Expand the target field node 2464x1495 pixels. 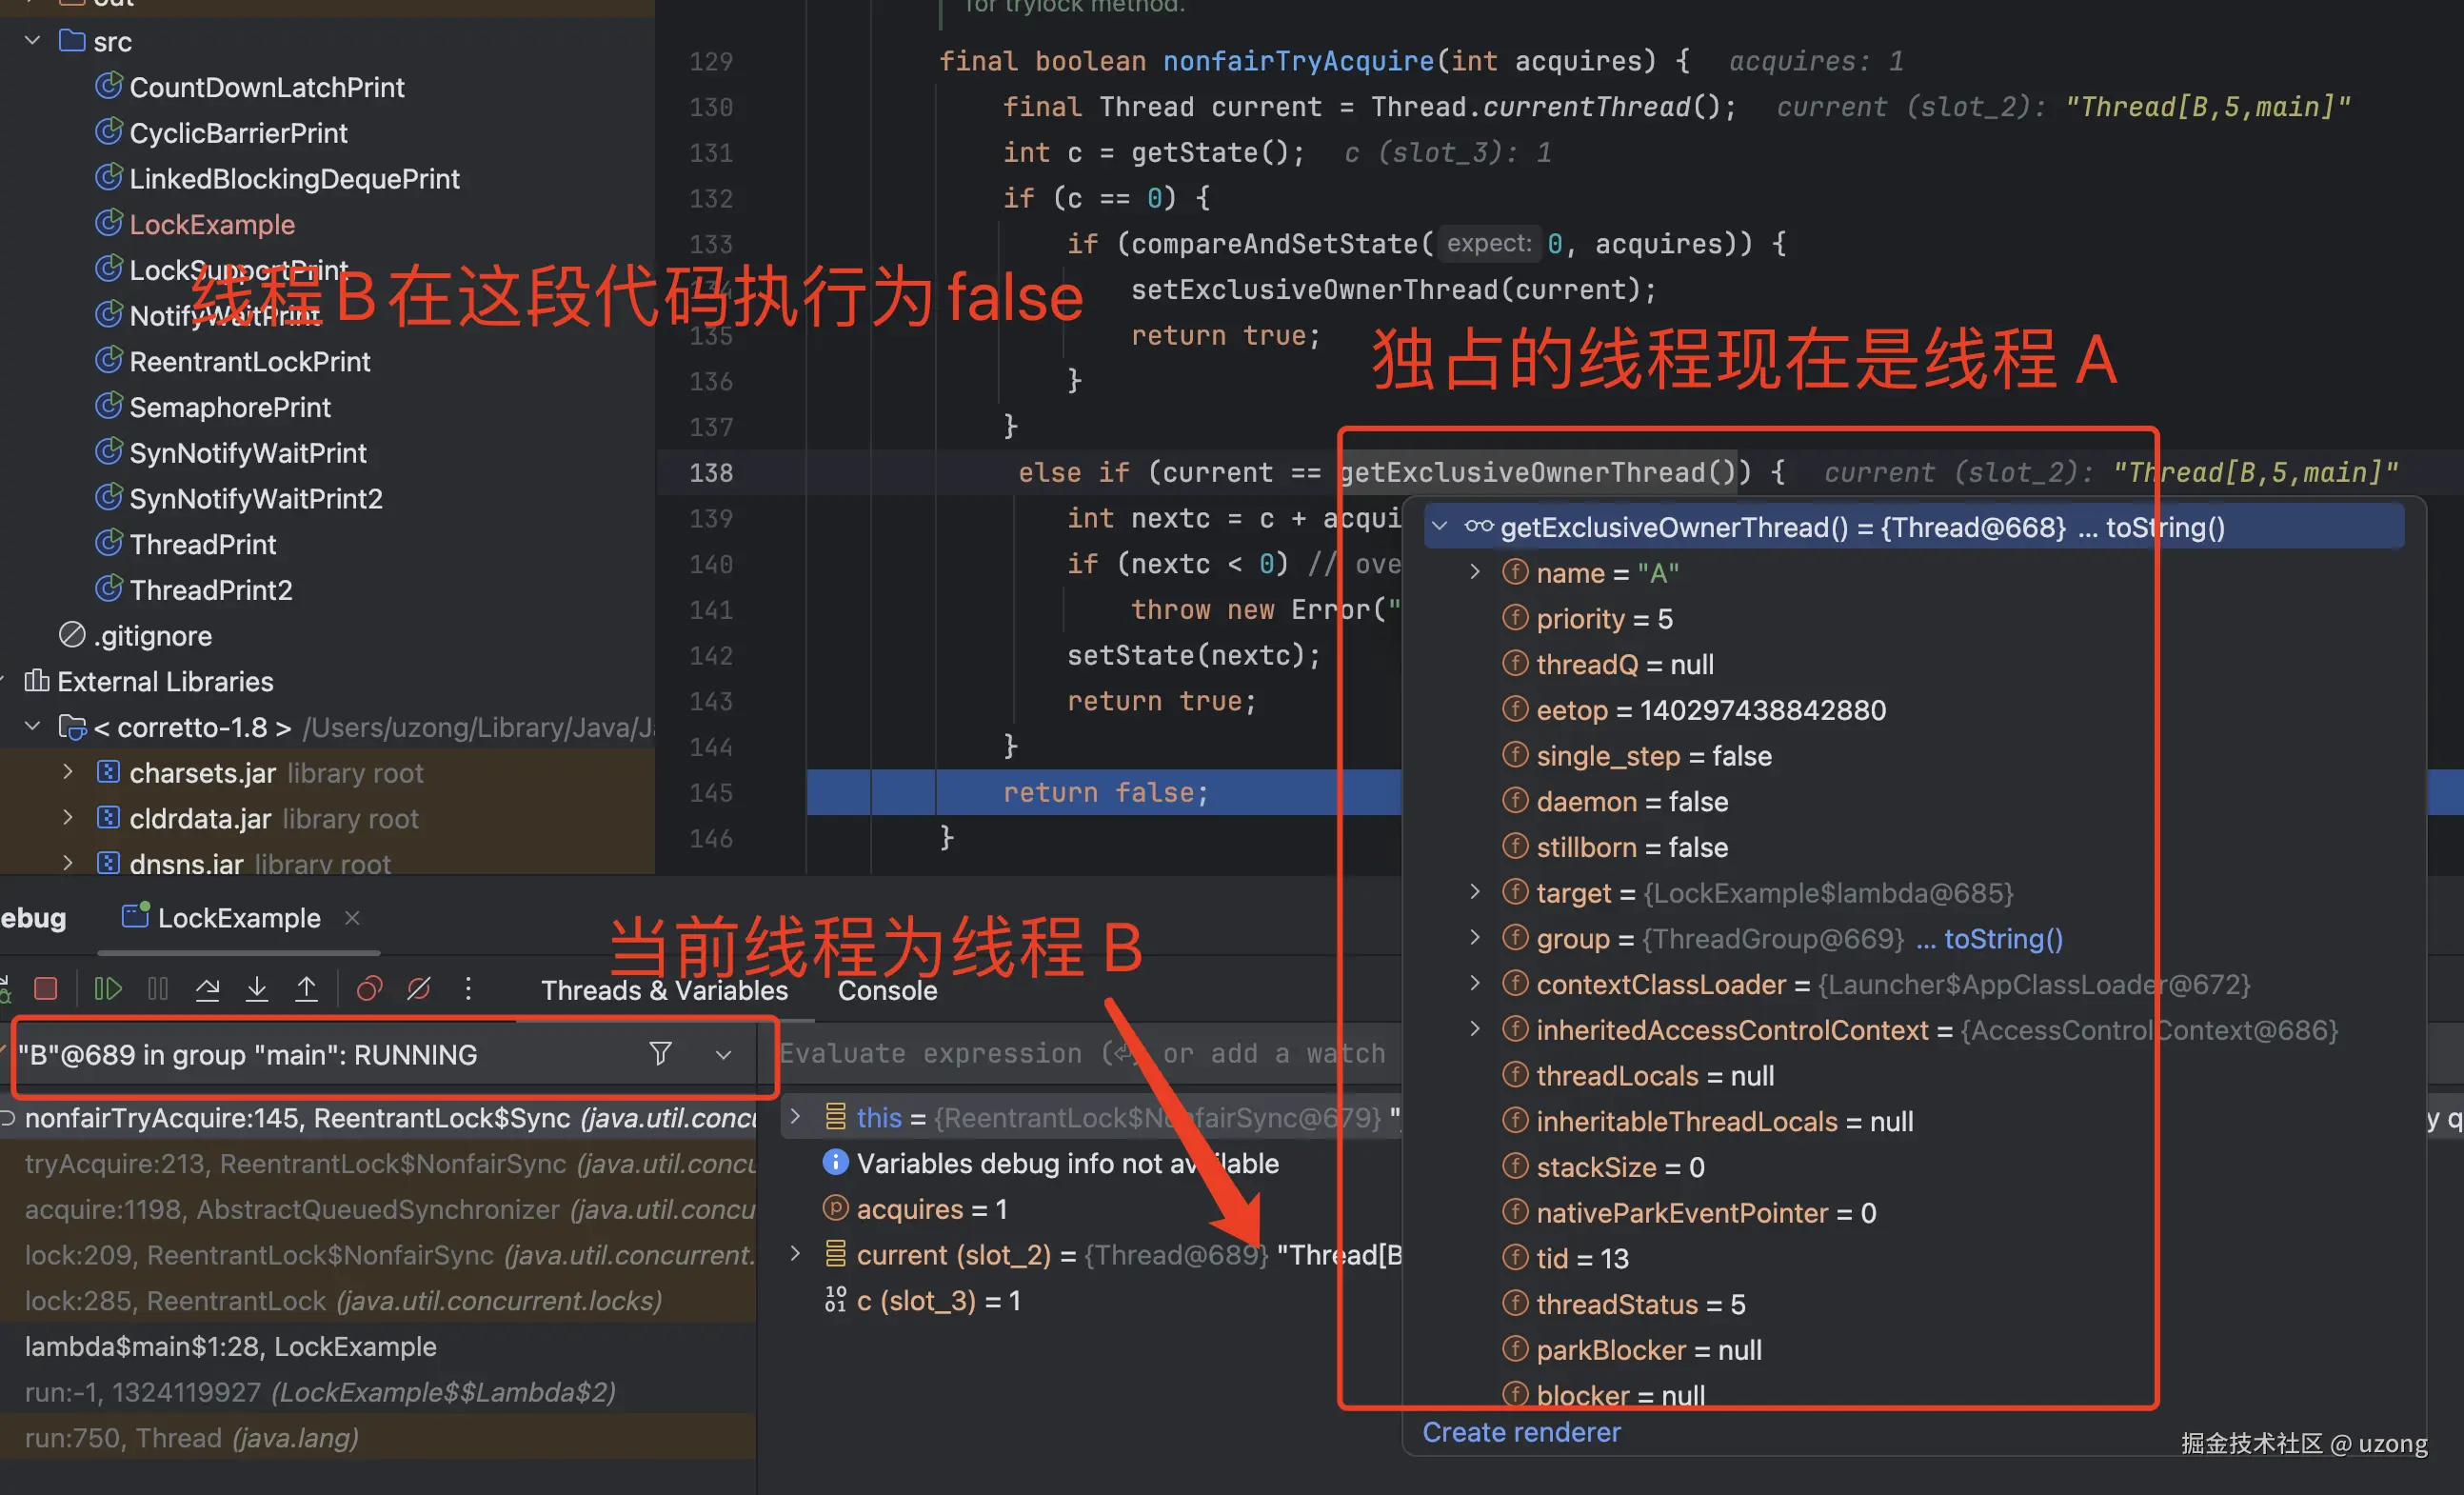click(1474, 892)
